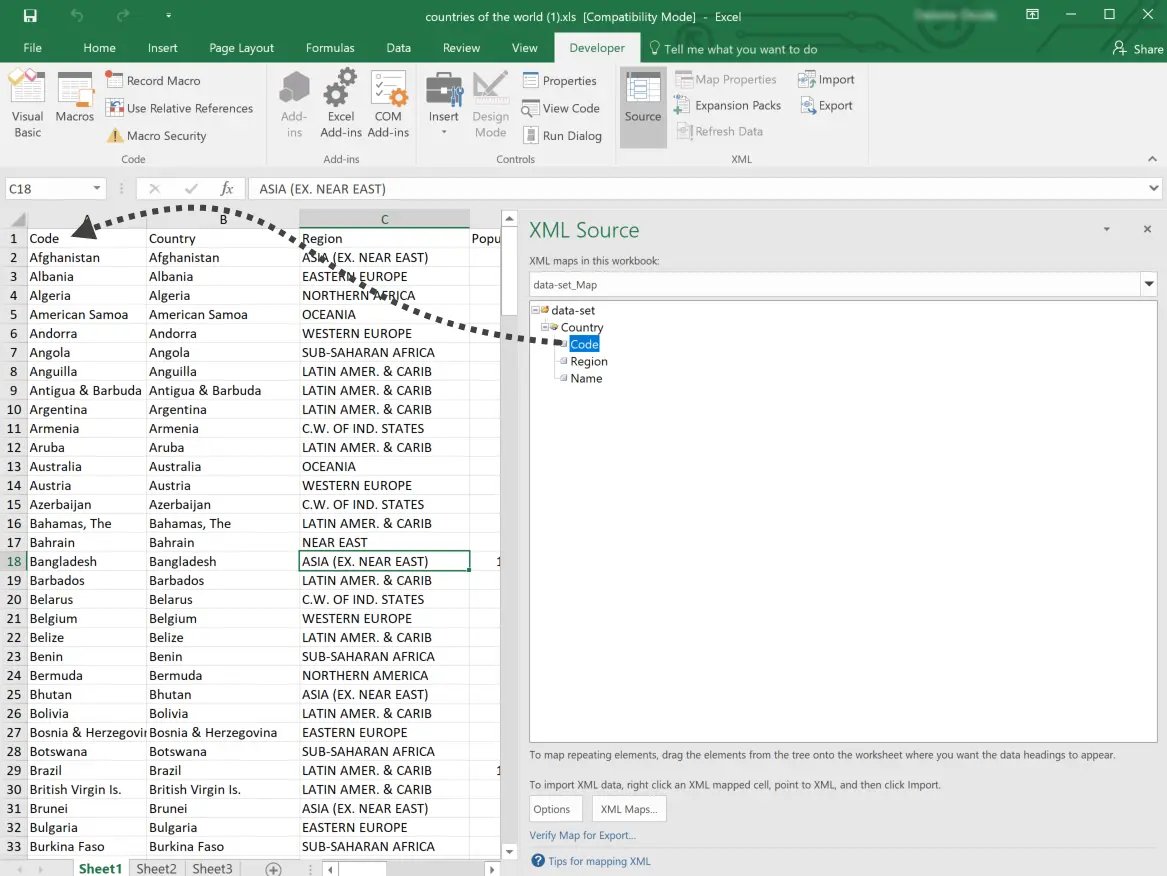The image size is (1167, 876).
Task: Click Verify Map for Export link
Action: click(583, 835)
